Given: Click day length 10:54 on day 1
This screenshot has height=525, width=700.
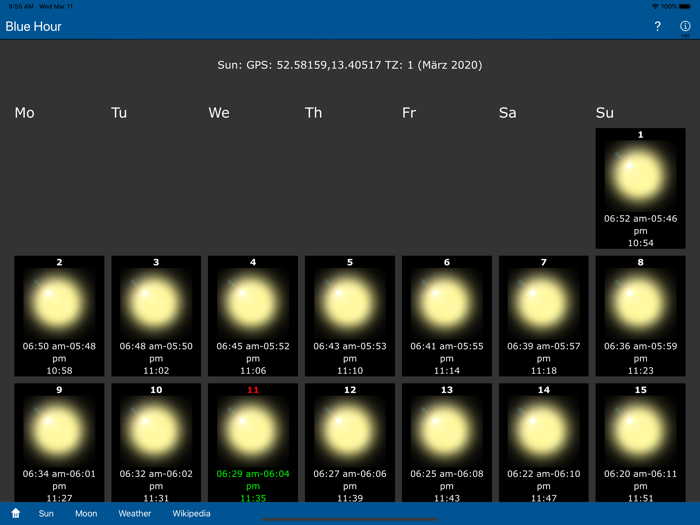Looking at the screenshot, I should (640, 243).
